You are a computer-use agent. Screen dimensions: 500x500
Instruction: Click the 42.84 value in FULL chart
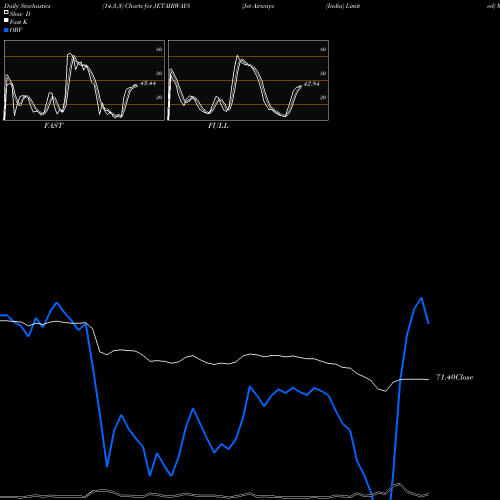(312, 84)
